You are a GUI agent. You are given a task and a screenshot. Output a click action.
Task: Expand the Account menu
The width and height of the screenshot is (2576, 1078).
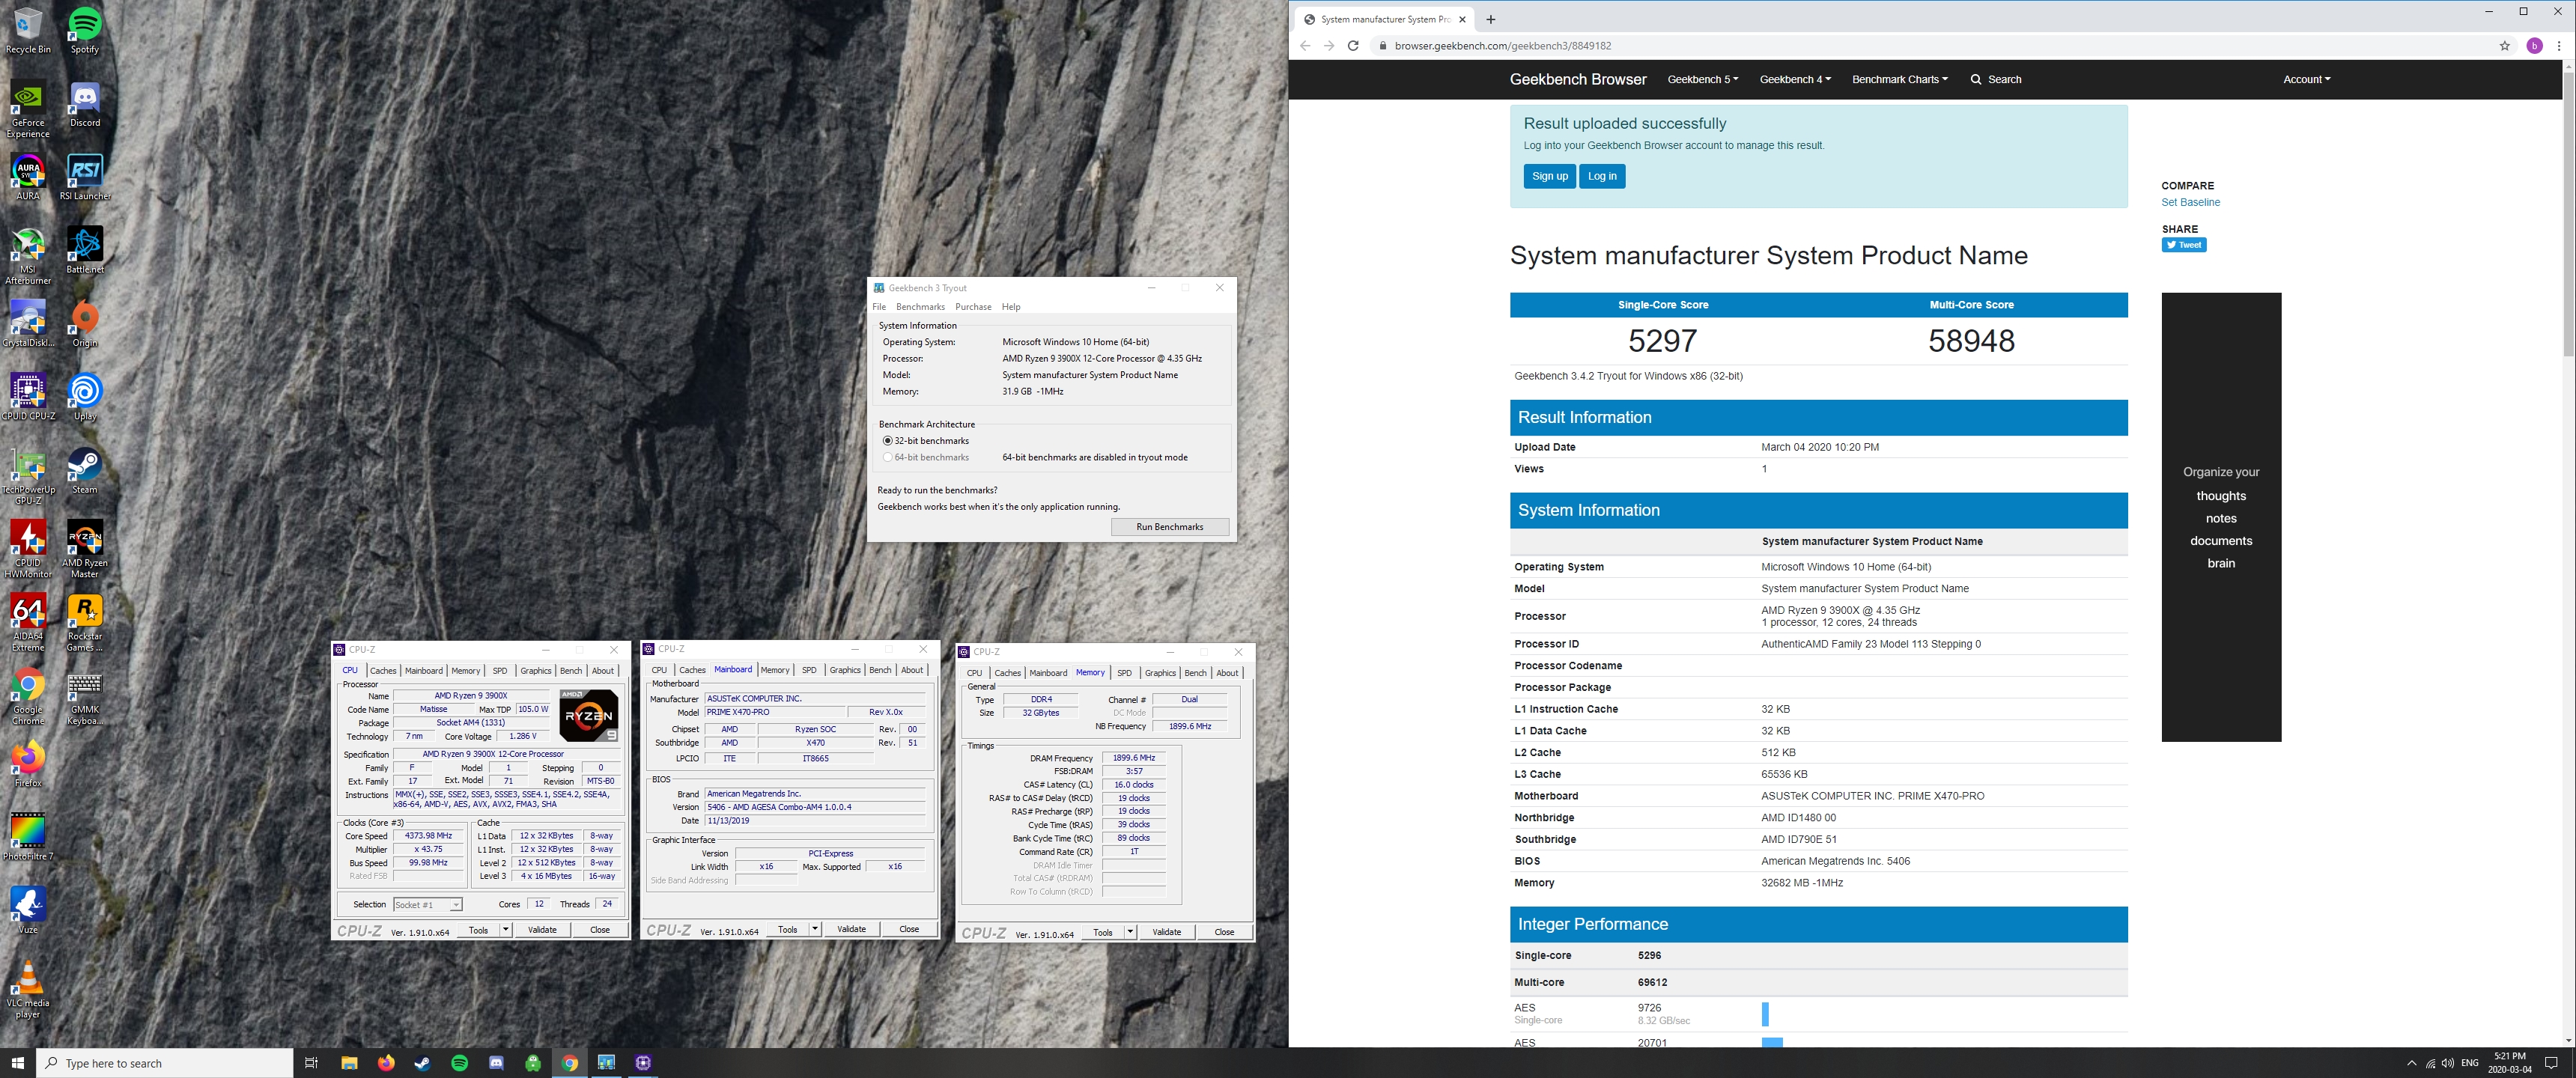point(2306,79)
